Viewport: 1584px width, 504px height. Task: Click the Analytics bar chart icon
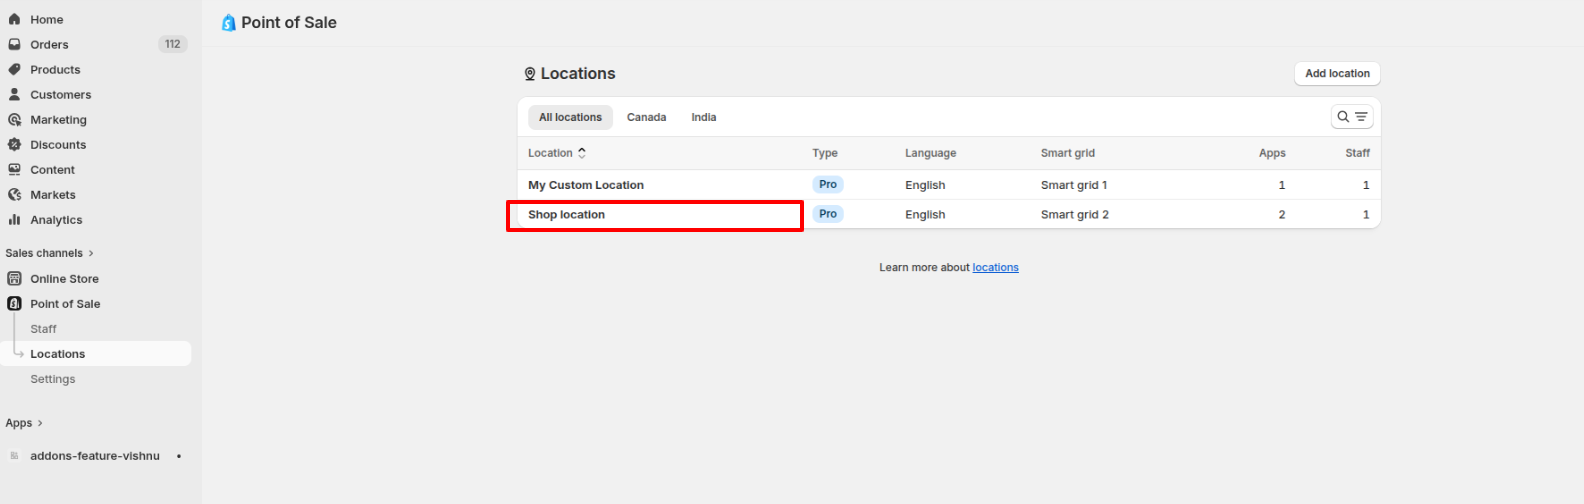click(14, 219)
